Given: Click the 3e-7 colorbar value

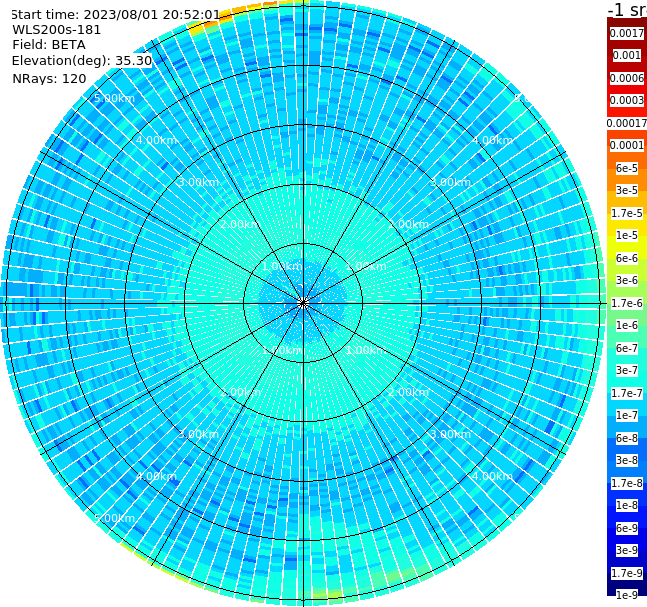Looking at the screenshot, I should [627, 370].
